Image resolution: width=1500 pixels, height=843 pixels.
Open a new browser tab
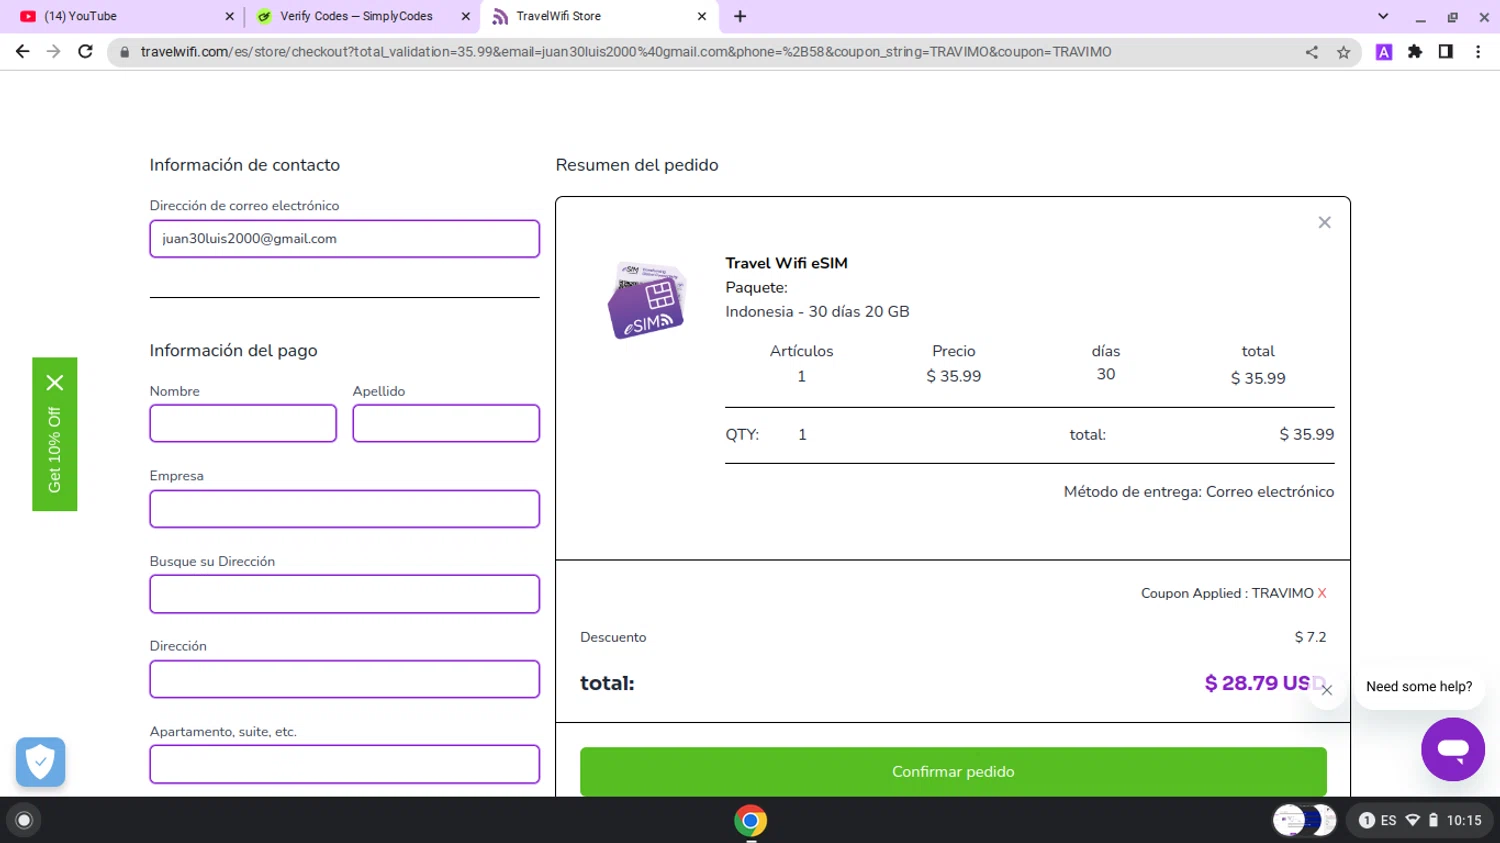click(x=740, y=16)
